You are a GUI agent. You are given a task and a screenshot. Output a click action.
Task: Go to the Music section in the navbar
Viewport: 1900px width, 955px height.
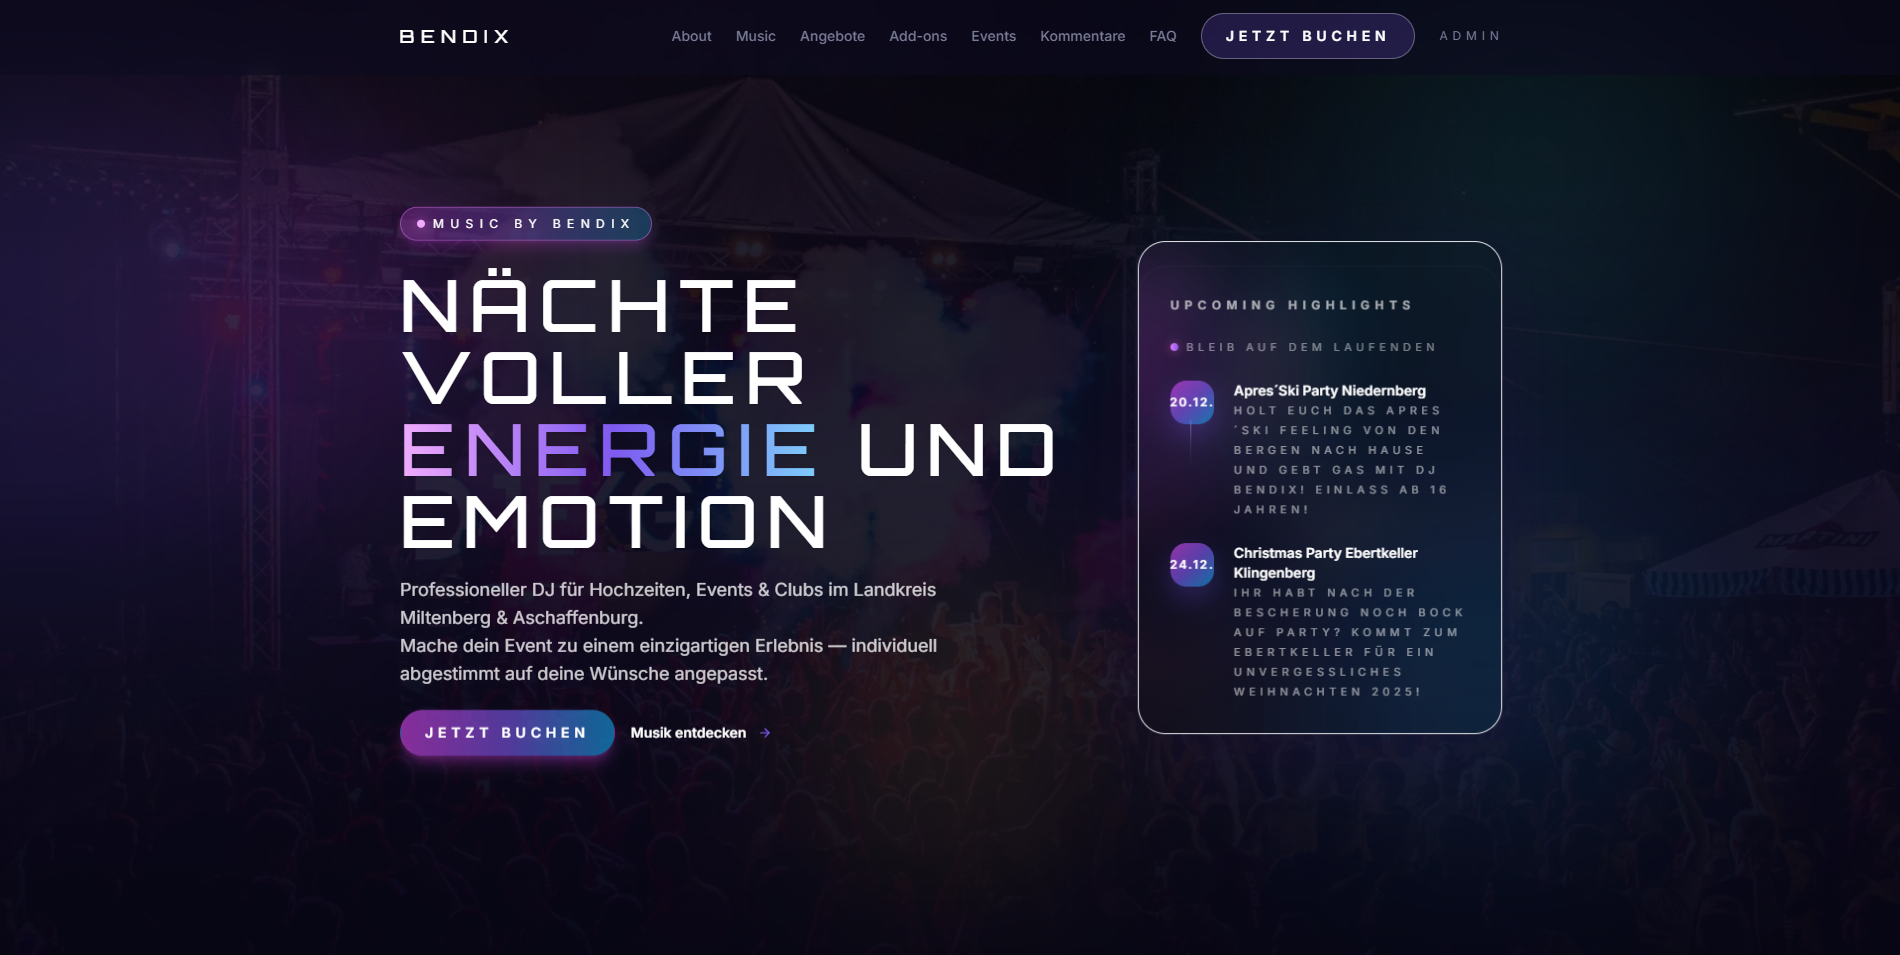pos(756,36)
